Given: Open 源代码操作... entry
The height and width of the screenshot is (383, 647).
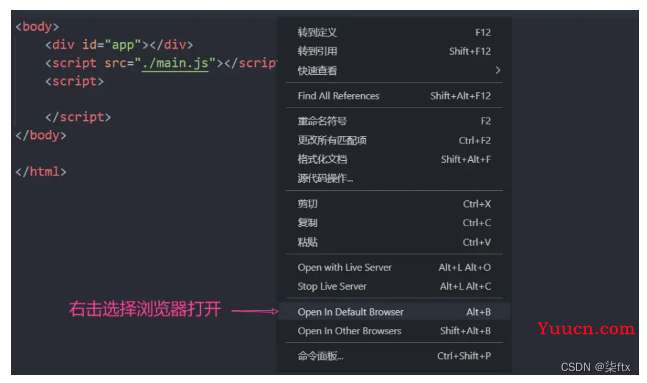Looking at the screenshot, I should [394, 178].
